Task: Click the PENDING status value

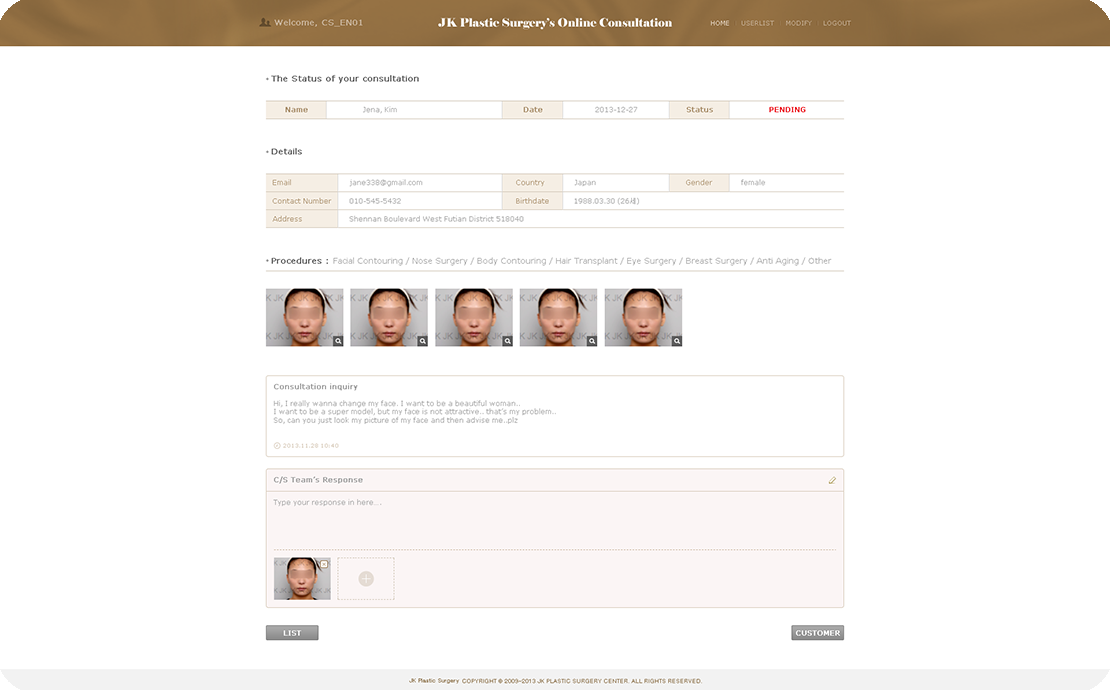Action: pyautogui.click(x=787, y=110)
